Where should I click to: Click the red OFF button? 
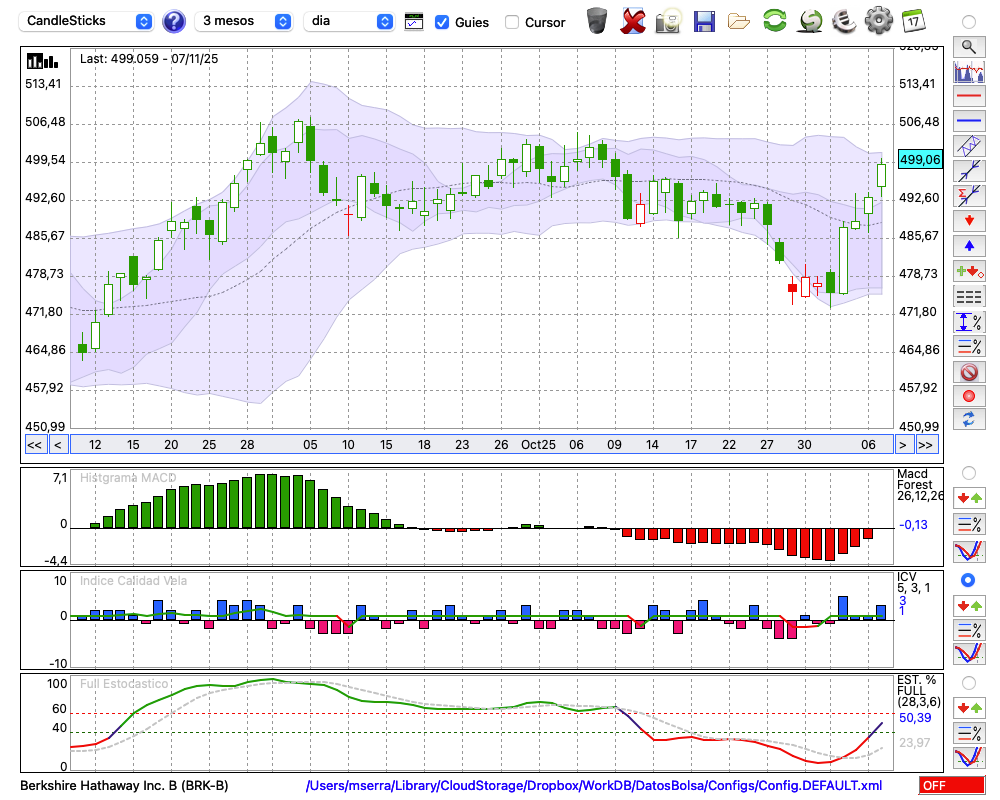click(951, 786)
